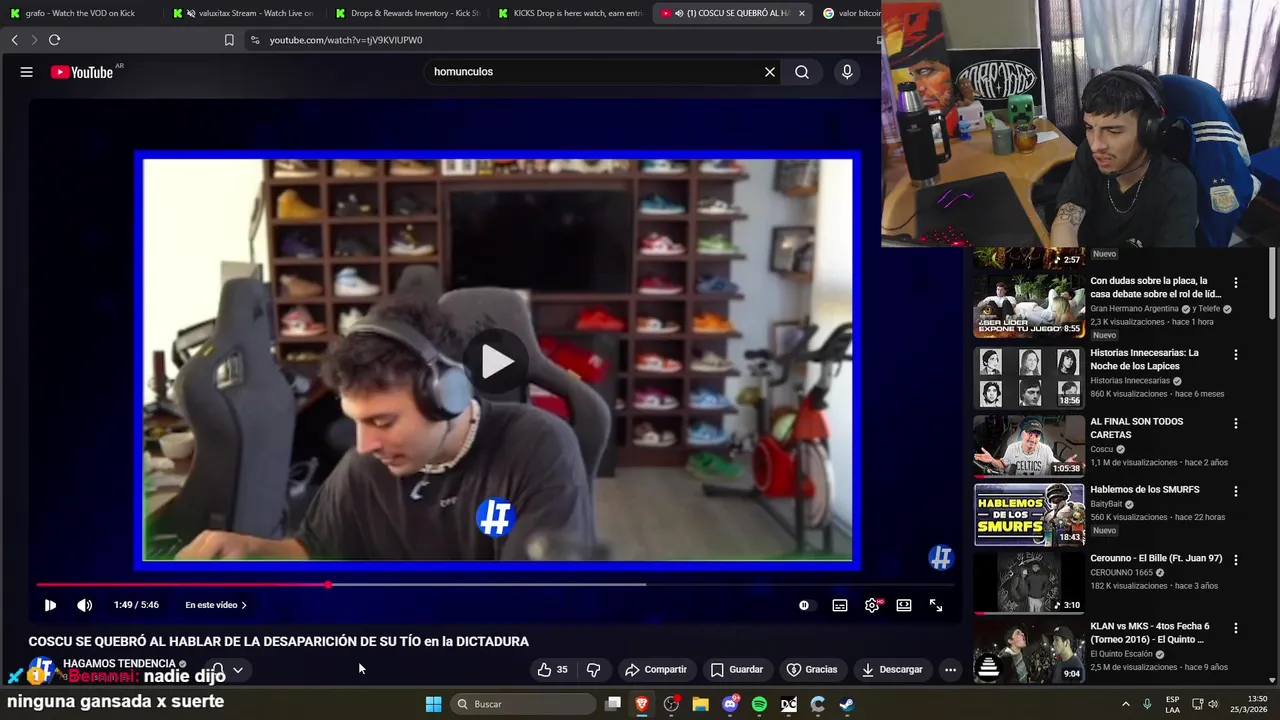The image size is (1280, 720).
Task: Switch to the 'valor bitcoin' browser tab
Action: [x=850, y=13]
